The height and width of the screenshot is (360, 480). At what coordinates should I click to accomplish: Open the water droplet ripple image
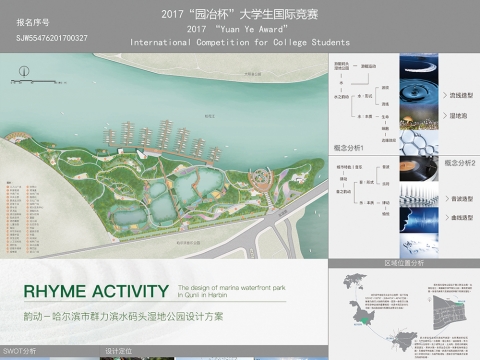pos(419,91)
